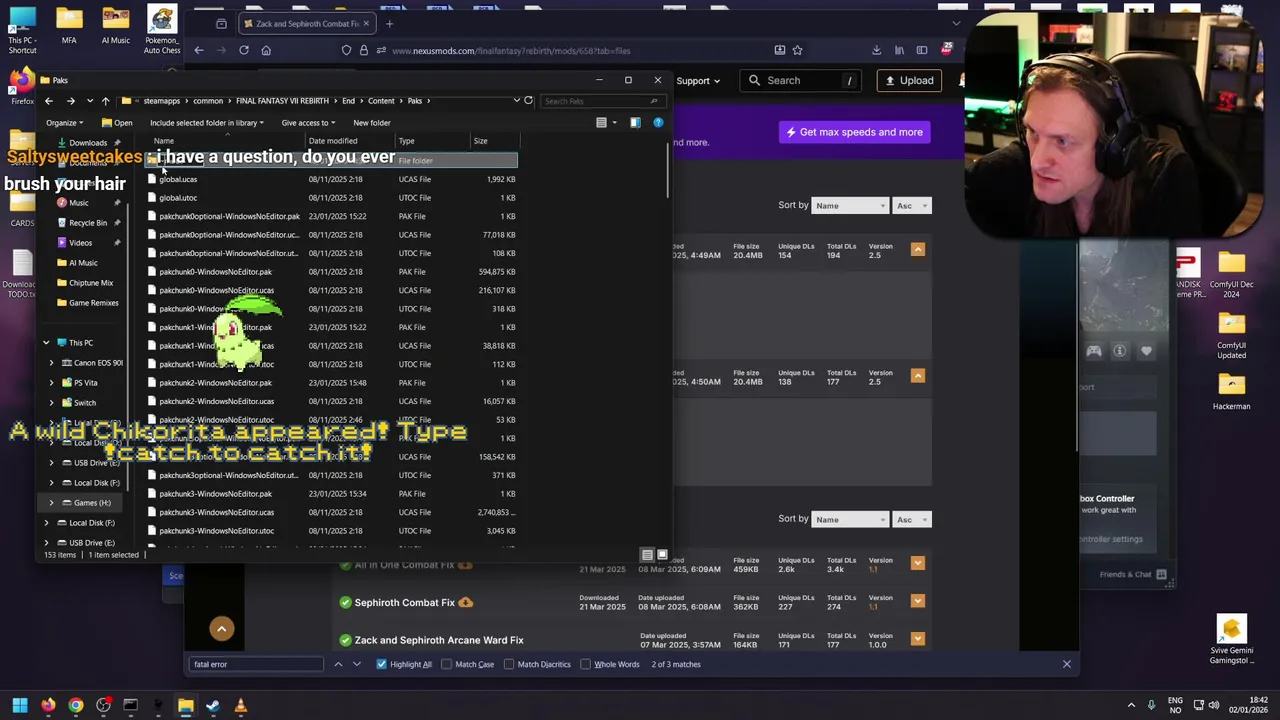Sort files by Type column header

tap(433, 141)
